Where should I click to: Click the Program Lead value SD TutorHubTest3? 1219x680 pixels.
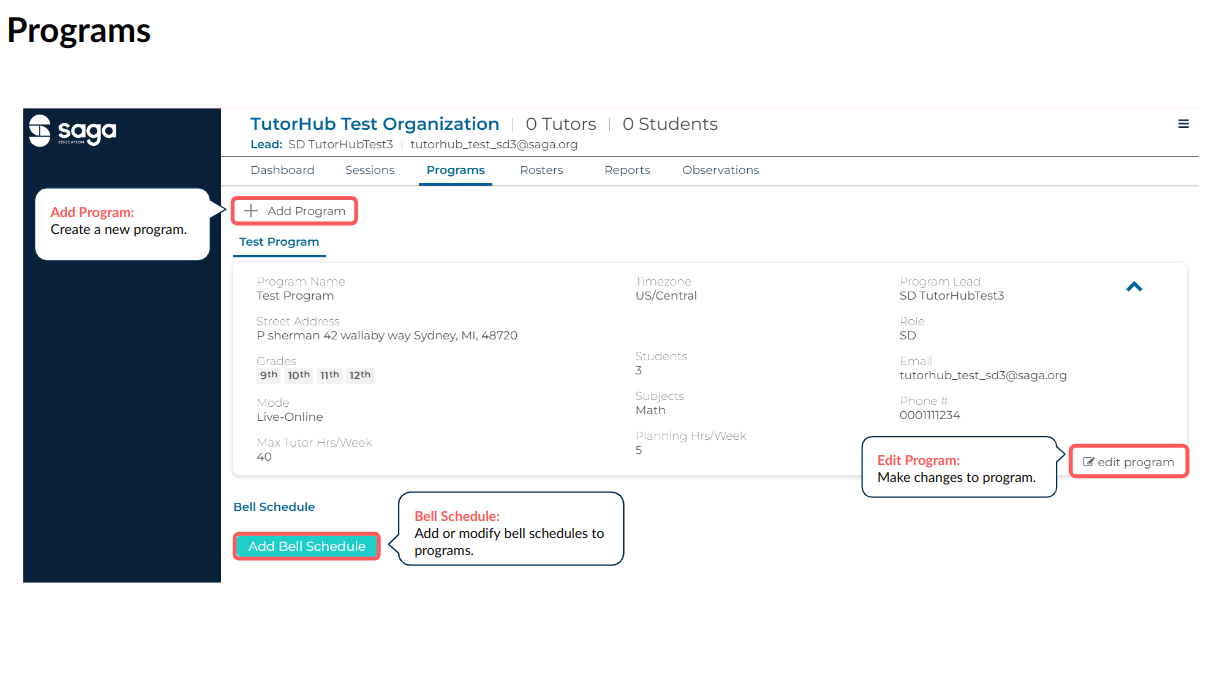click(952, 296)
